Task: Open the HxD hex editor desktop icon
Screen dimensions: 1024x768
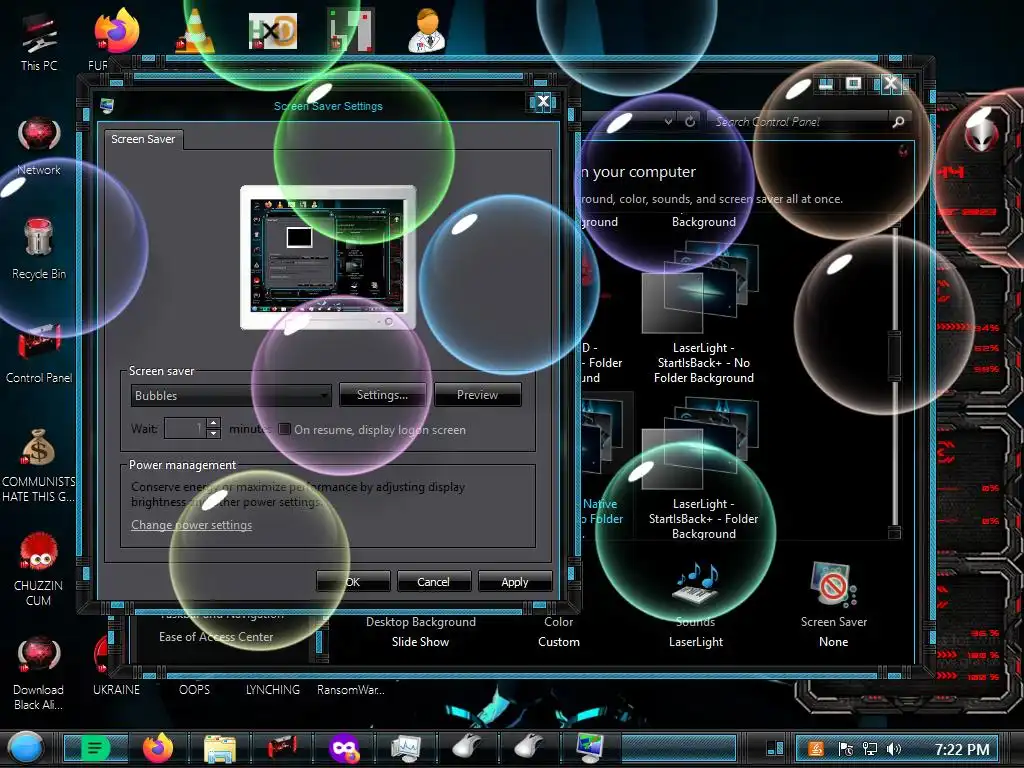Action: coord(273,31)
